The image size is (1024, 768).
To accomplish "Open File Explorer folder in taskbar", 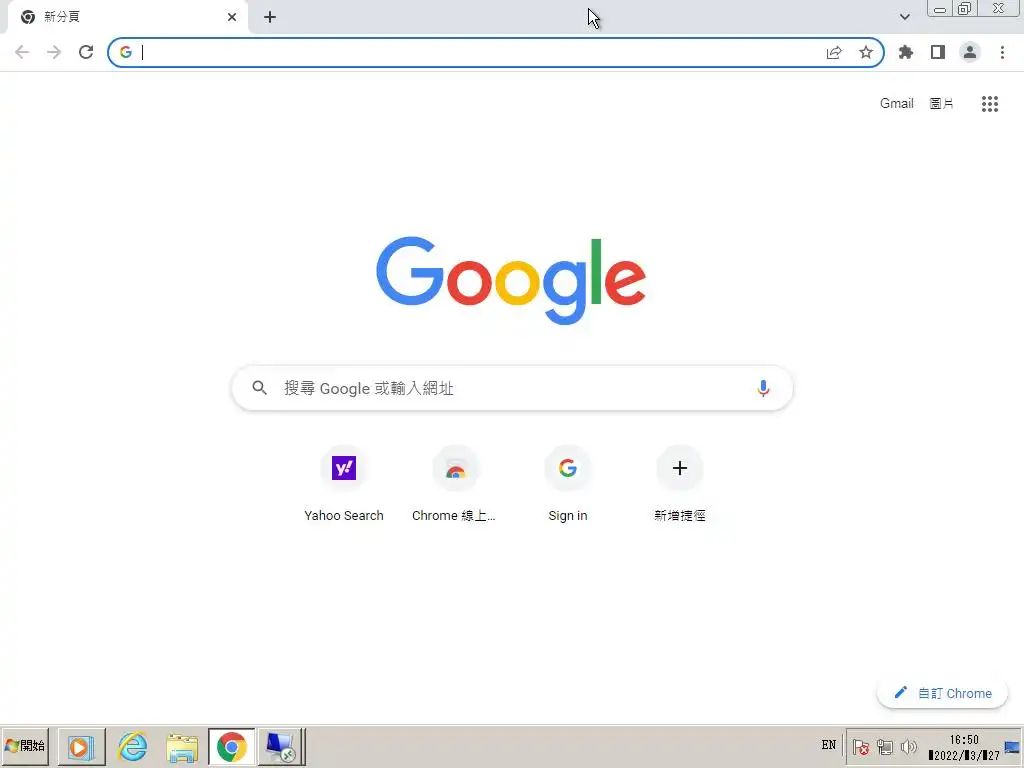I will pos(182,746).
